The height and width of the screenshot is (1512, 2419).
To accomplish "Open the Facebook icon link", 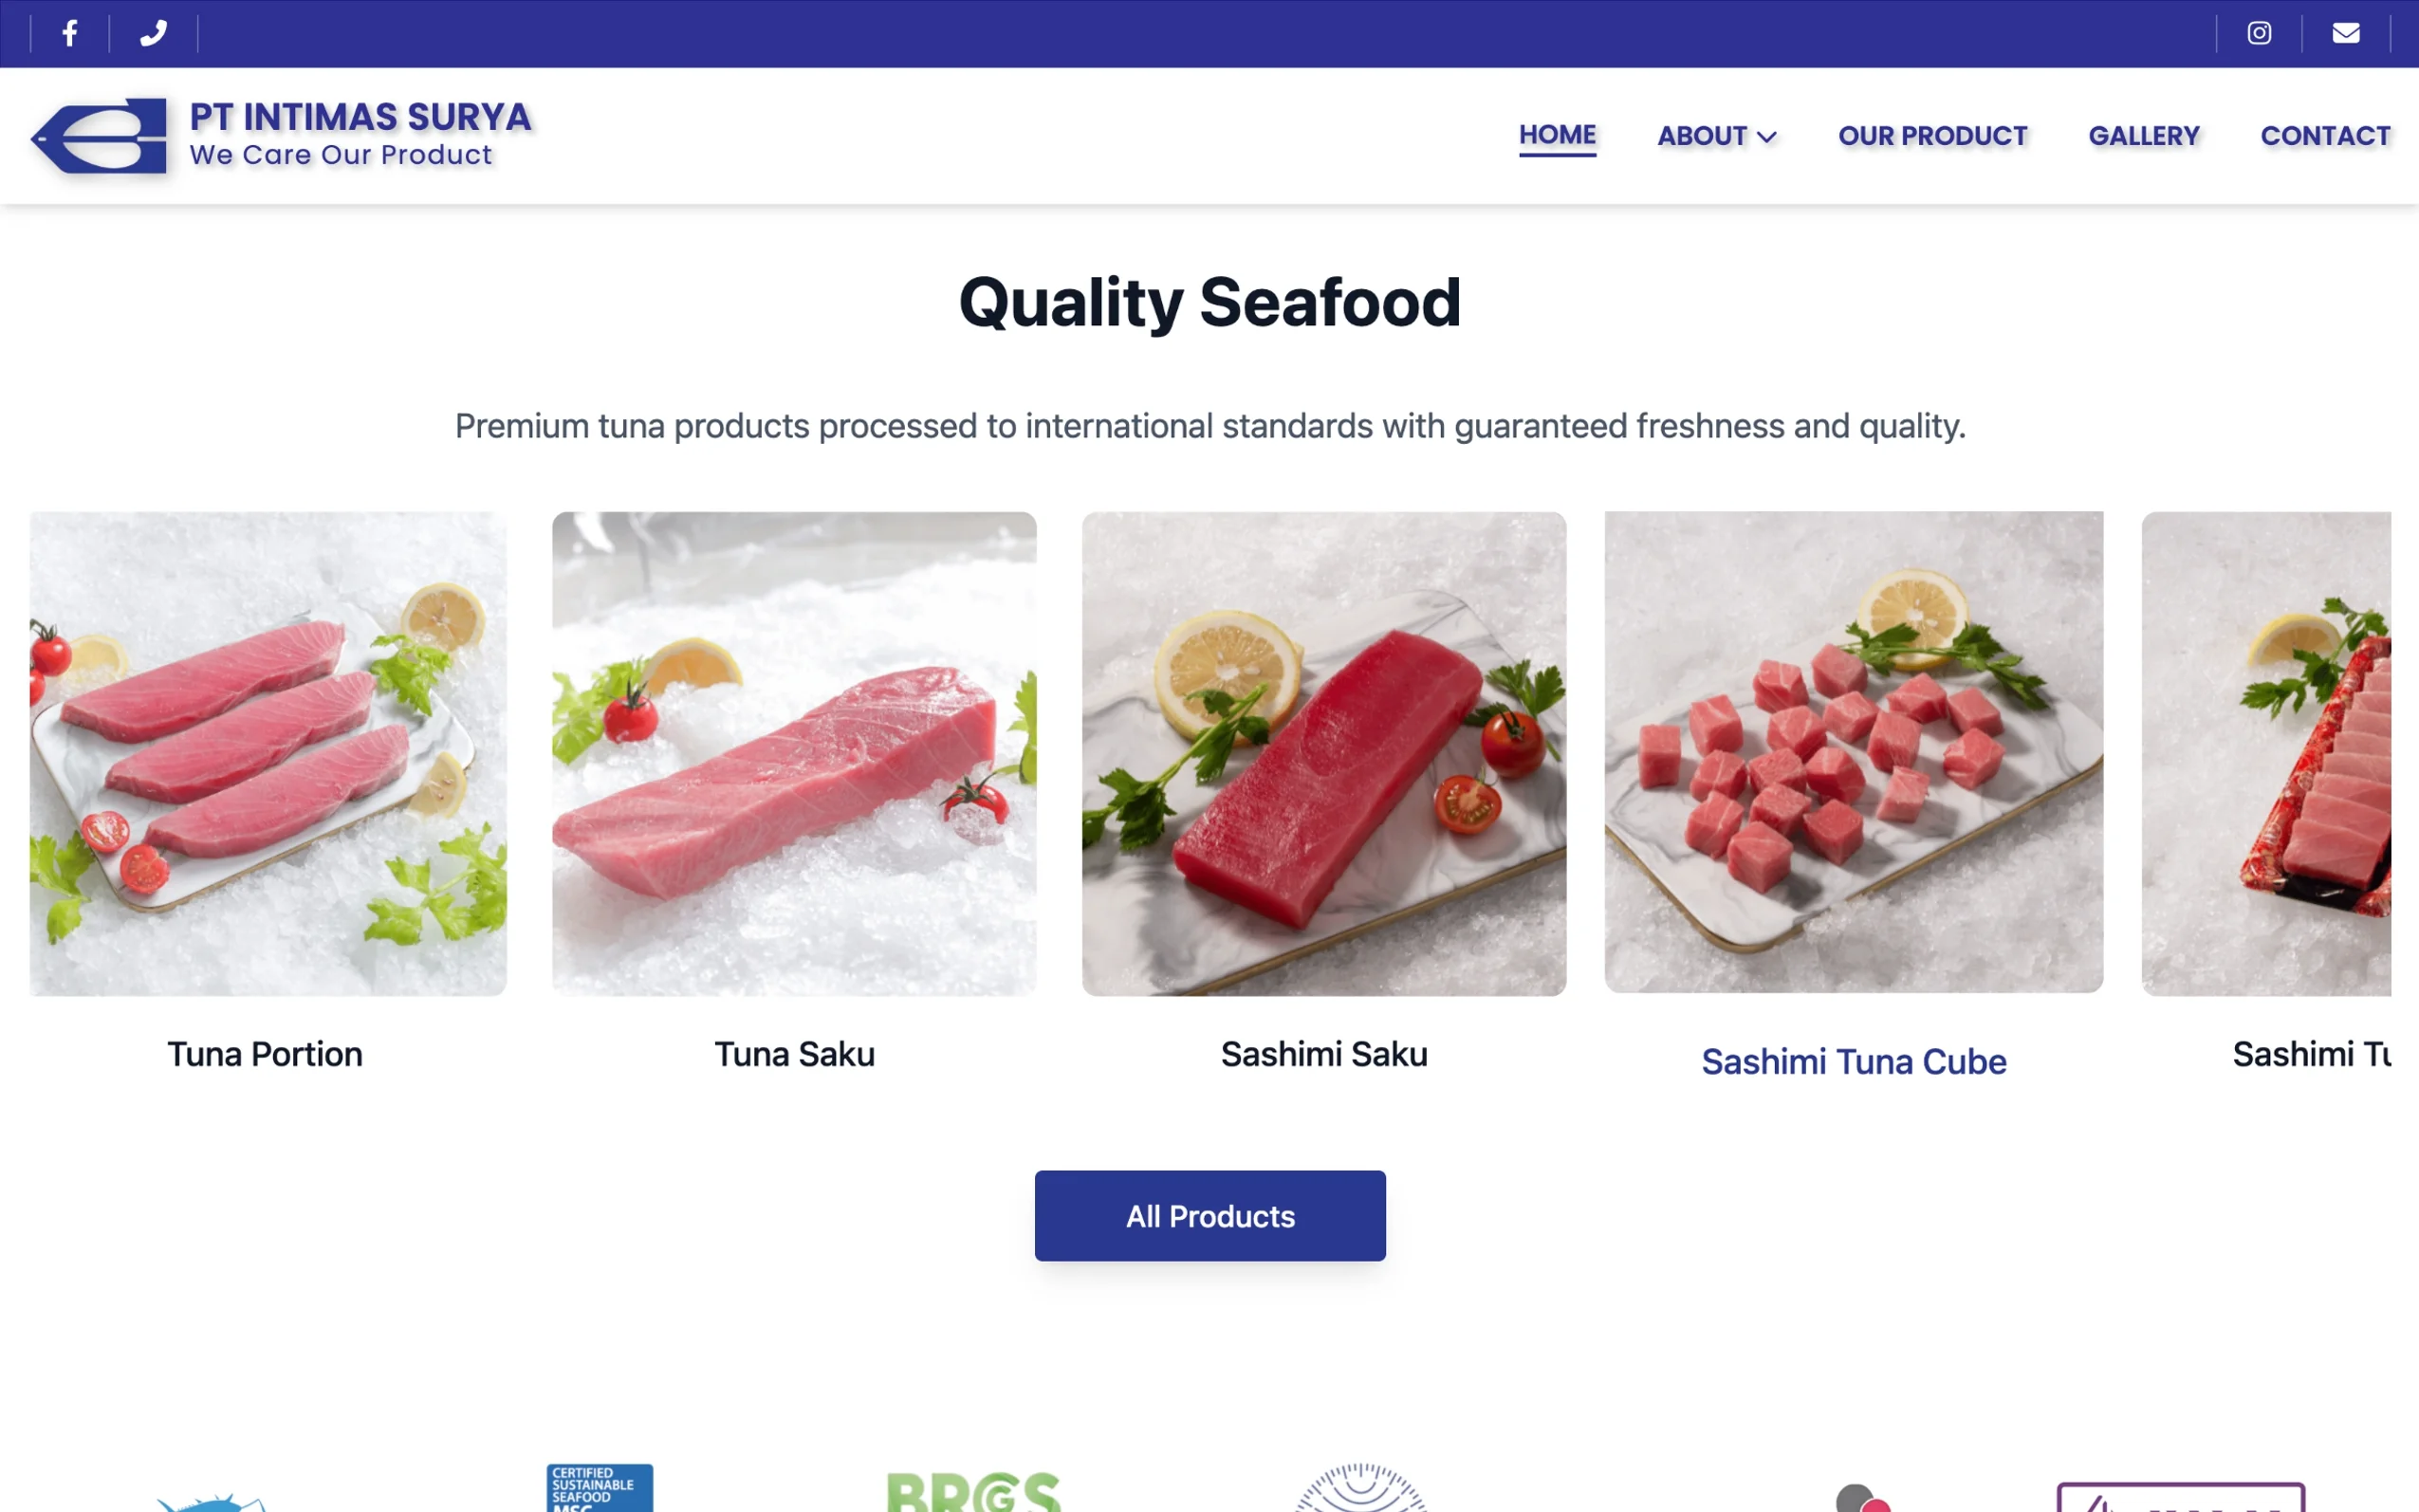I will [x=70, y=33].
